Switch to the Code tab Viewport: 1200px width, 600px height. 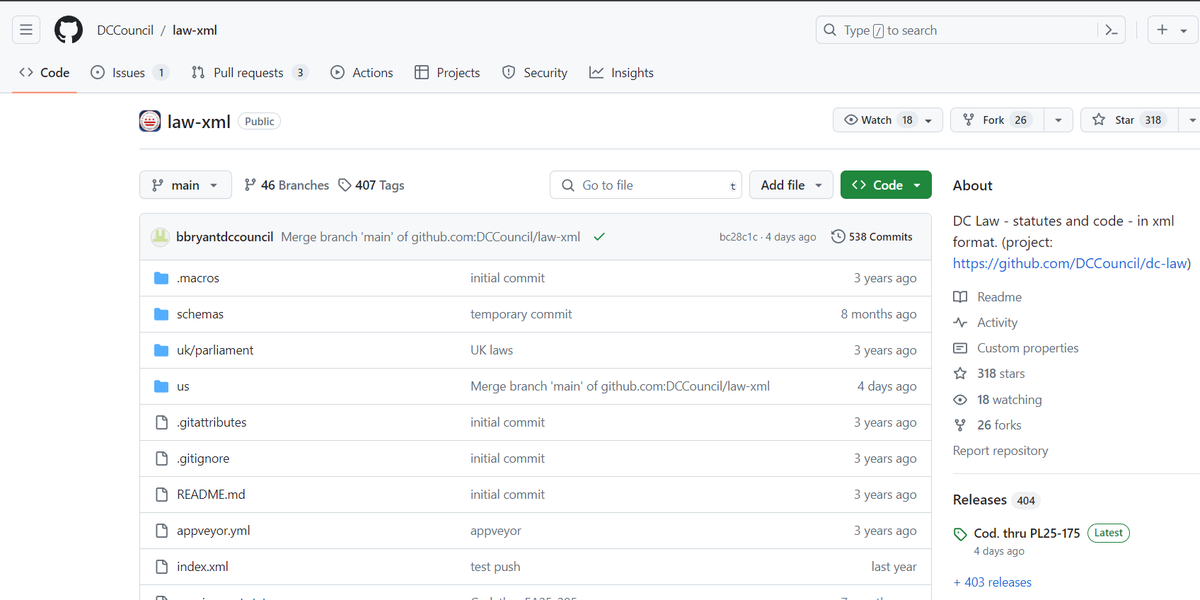[44, 72]
